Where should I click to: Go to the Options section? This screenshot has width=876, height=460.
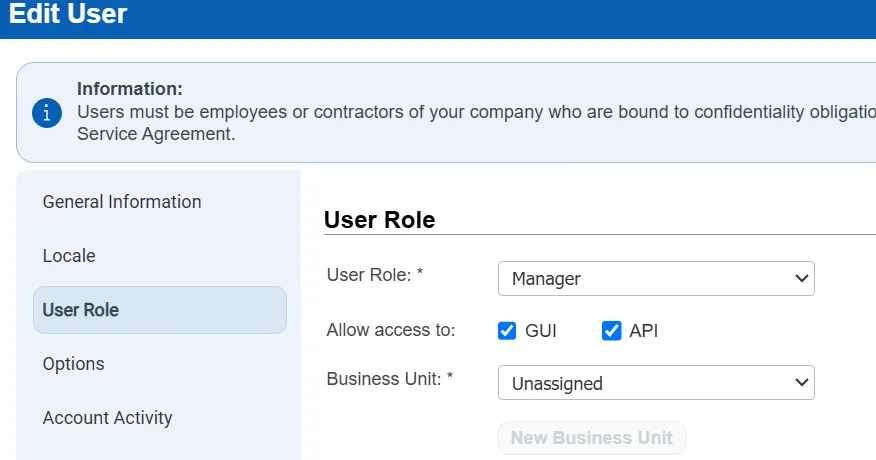click(73, 364)
